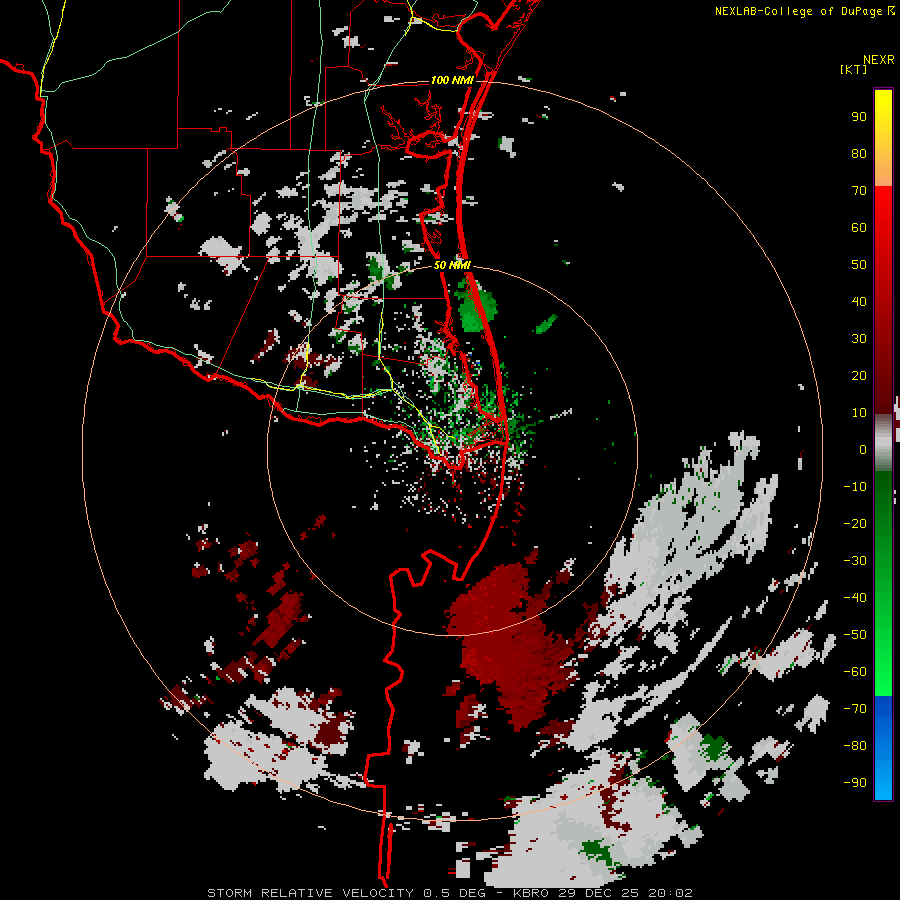
Task: Click the -20 knot scale label
Action: pos(855,523)
